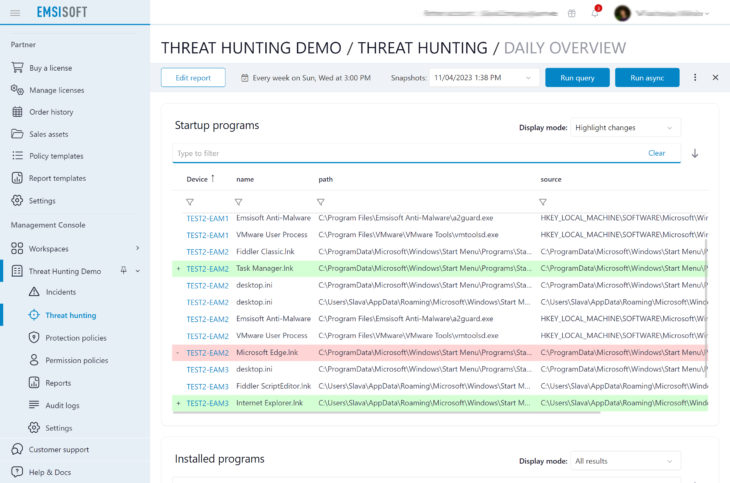
Task: Open filter for path column
Action: pyautogui.click(x=320, y=202)
